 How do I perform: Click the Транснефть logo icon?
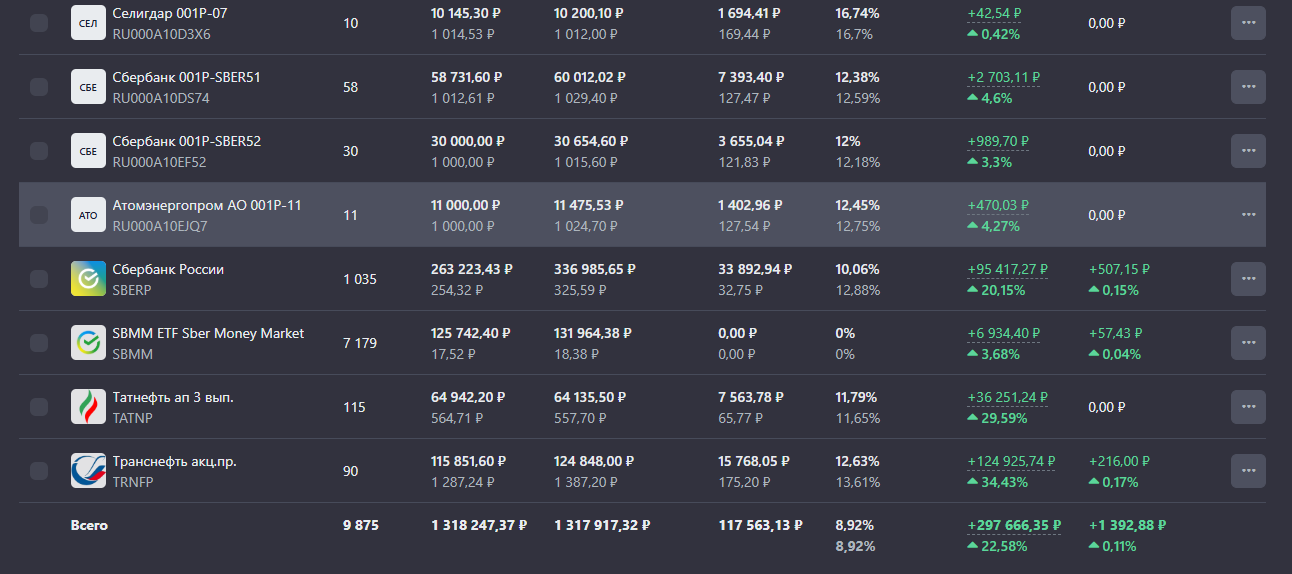pos(88,471)
